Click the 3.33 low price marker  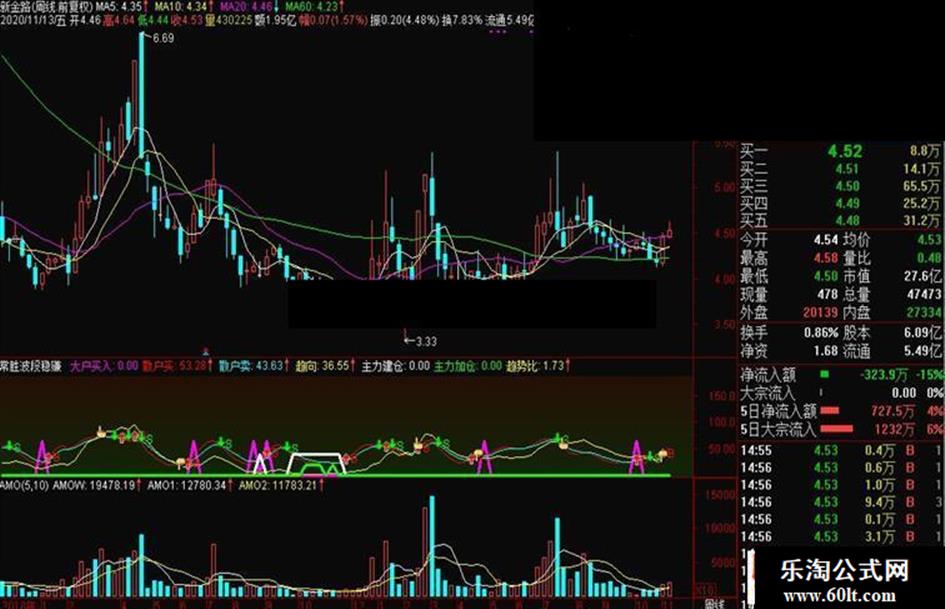point(427,341)
